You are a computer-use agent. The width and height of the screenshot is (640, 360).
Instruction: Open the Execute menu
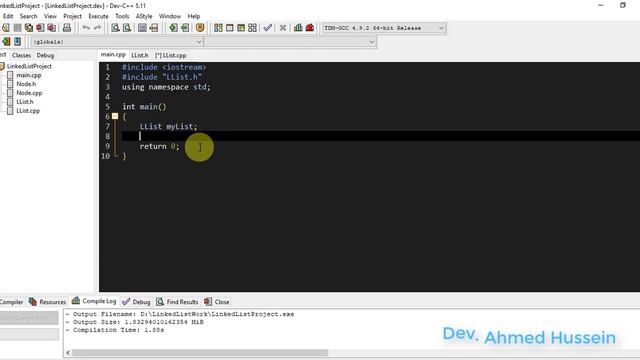[98, 16]
